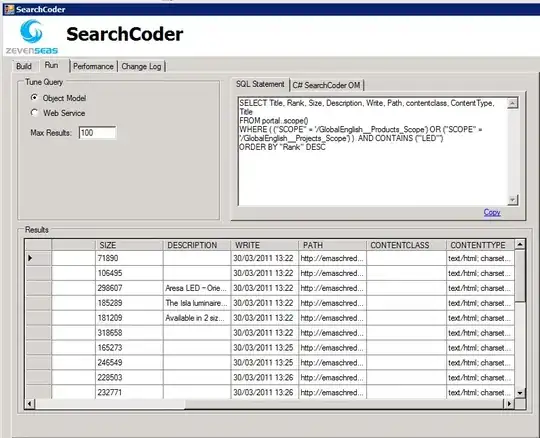Image resolution: width=540 pixels, height=438 pixels.
Task: Click the content type cell in row 246549
Action: pyautogui.click(x=480, y=363)
